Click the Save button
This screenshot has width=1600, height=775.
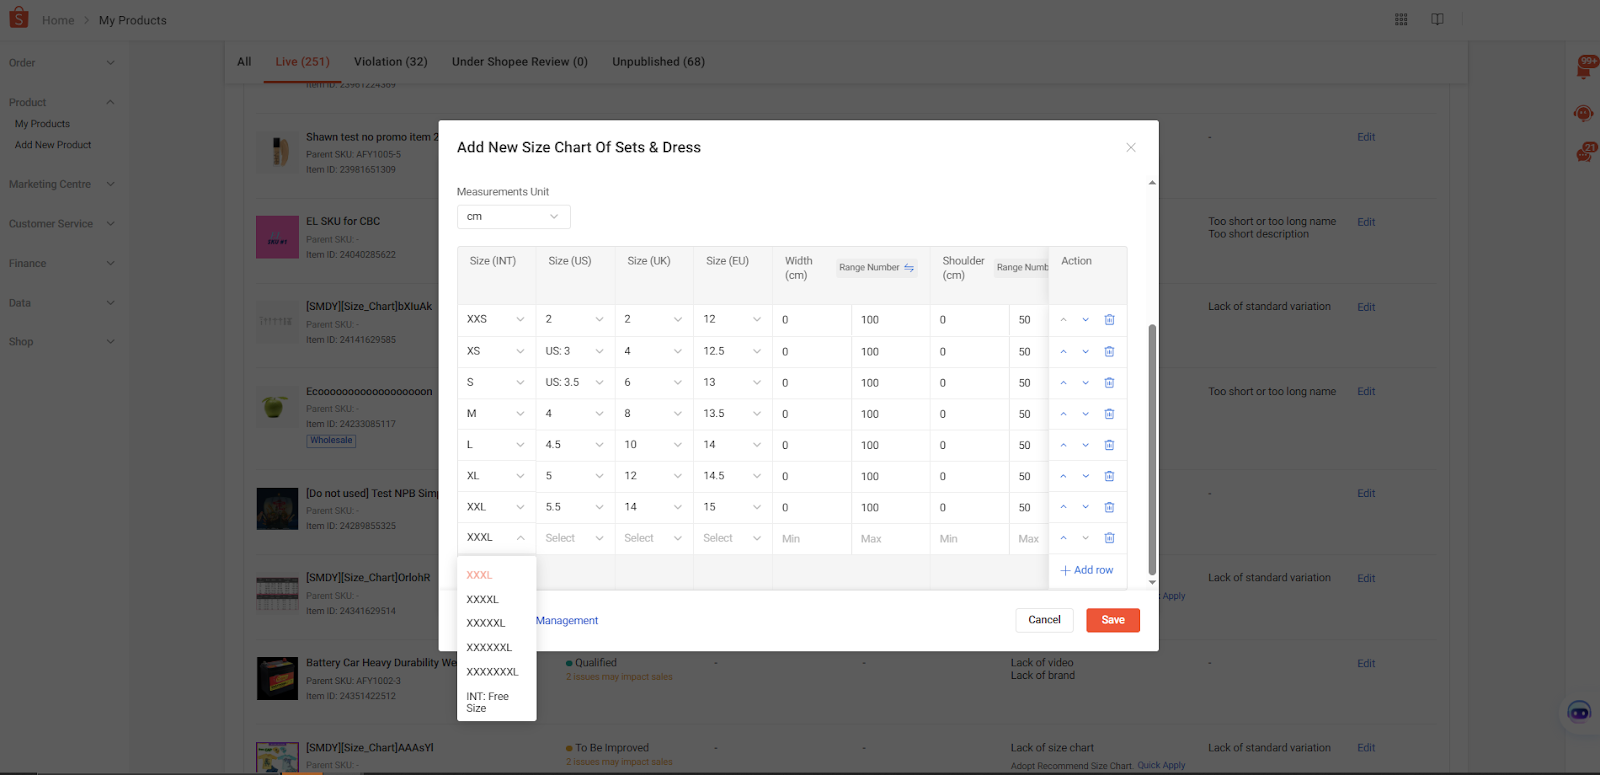click(x=1113, y=620)
